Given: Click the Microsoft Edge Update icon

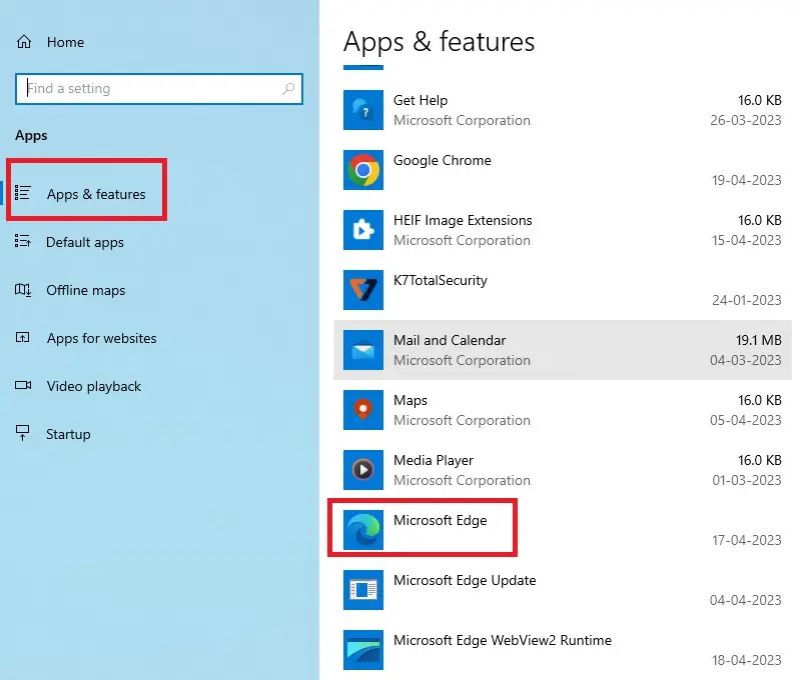Looking at the screenshot, I should coord(362,590).
